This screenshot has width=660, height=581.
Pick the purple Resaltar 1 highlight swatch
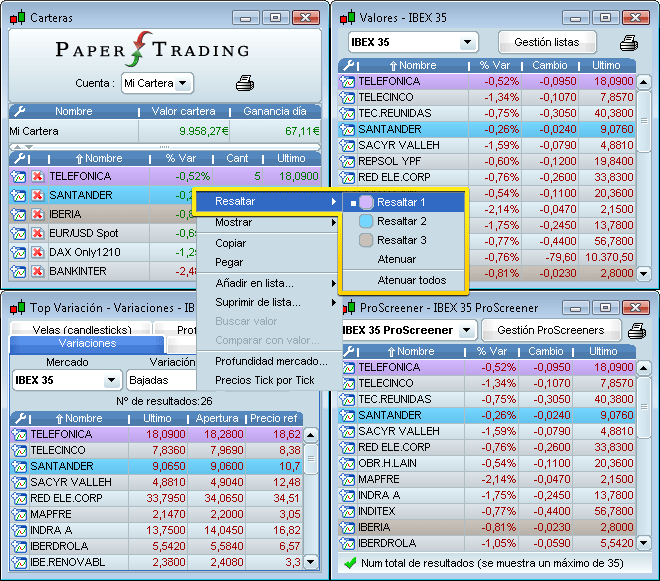(x=366, y=203)
